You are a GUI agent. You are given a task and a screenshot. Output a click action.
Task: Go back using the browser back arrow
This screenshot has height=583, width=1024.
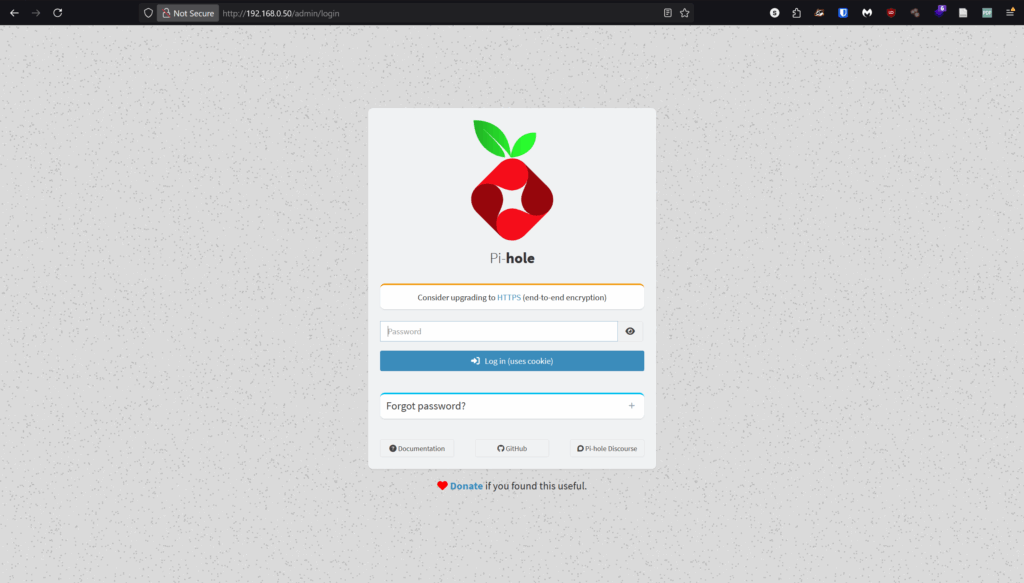(14, 13)
